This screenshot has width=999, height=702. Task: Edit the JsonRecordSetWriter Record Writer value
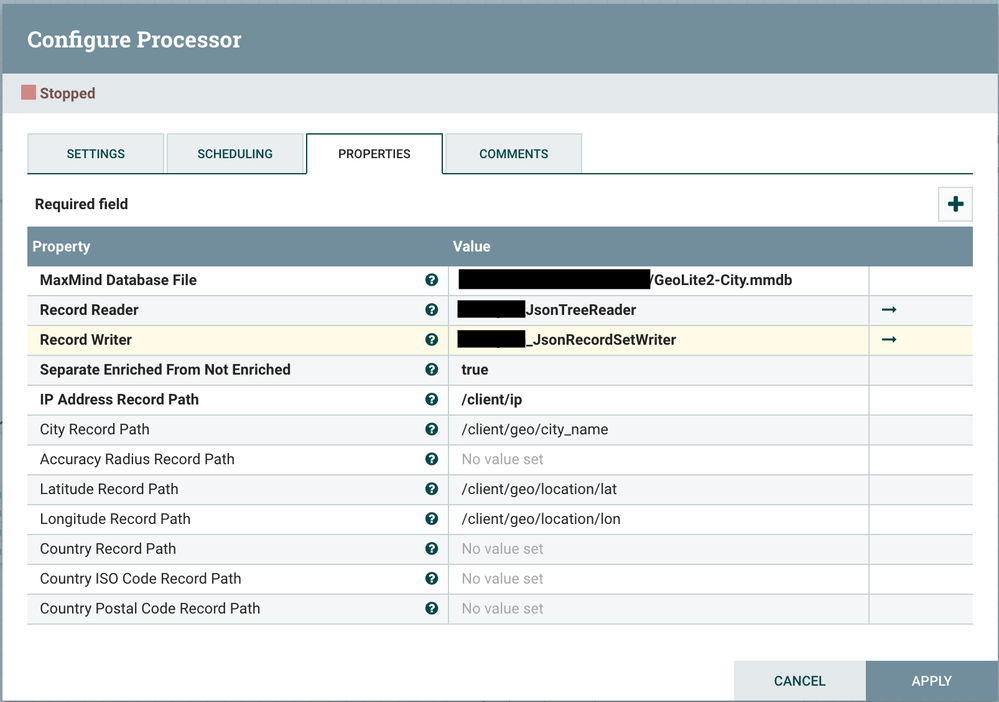[x=658, y=340]
